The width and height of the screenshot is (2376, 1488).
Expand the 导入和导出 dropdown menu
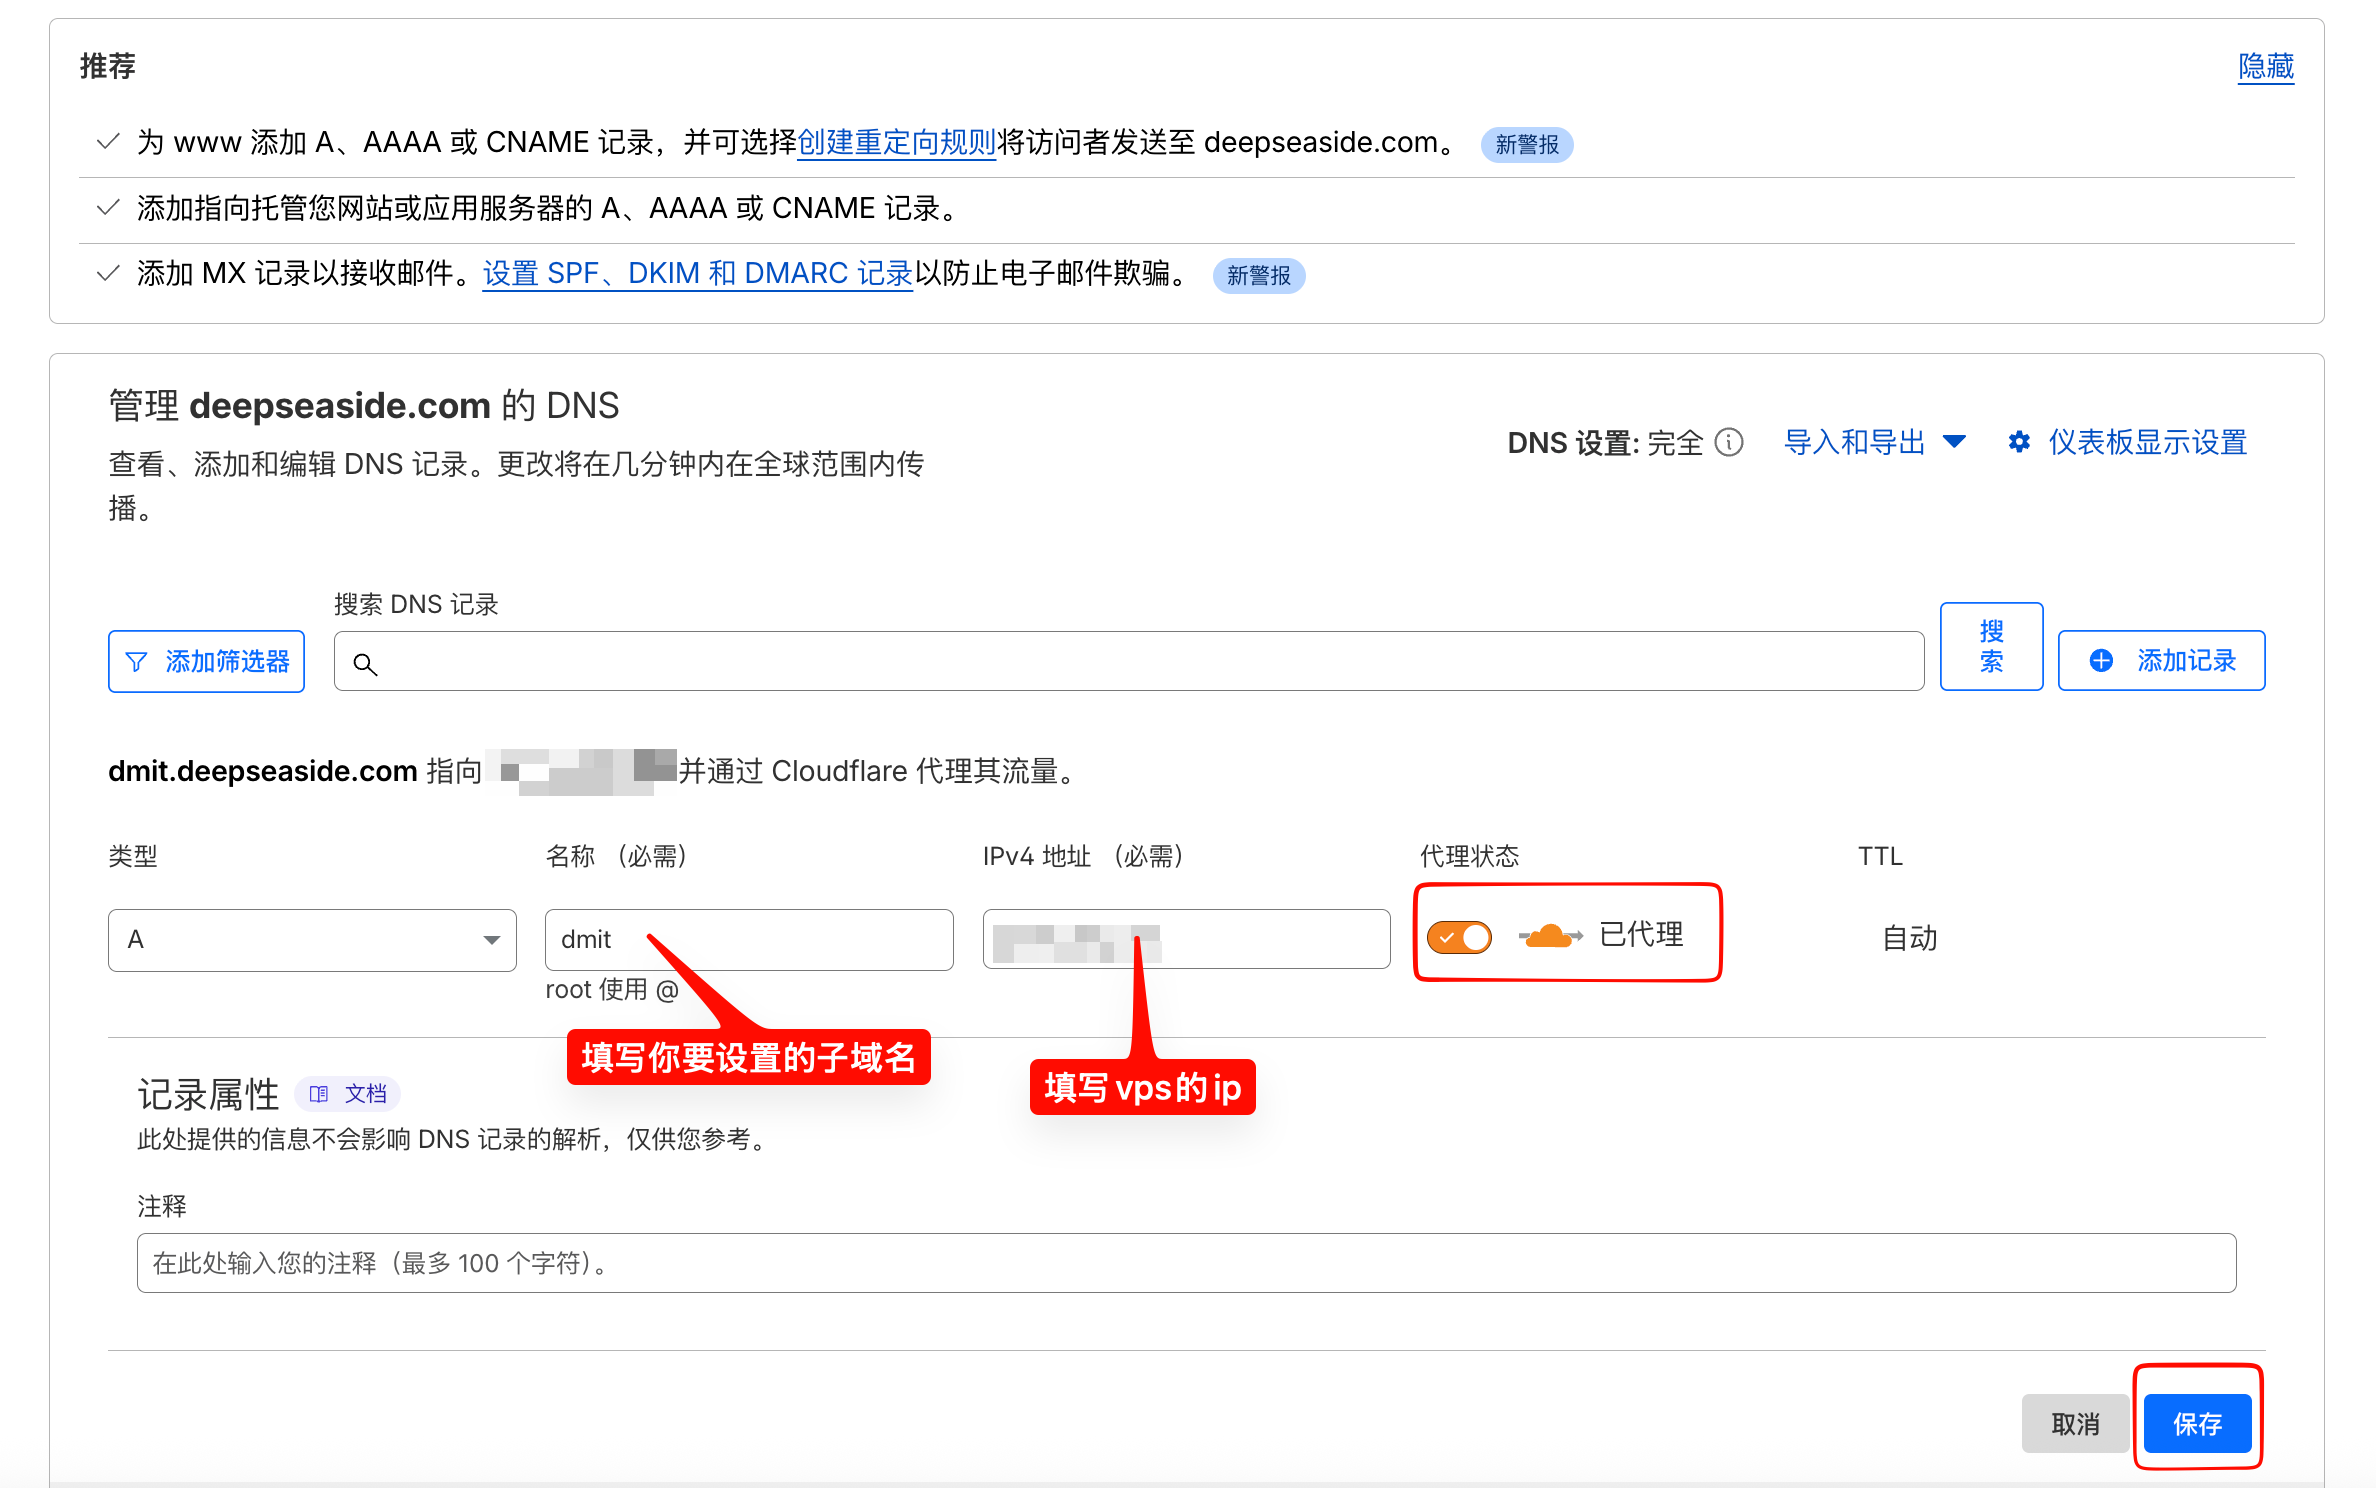[1874, 442]
